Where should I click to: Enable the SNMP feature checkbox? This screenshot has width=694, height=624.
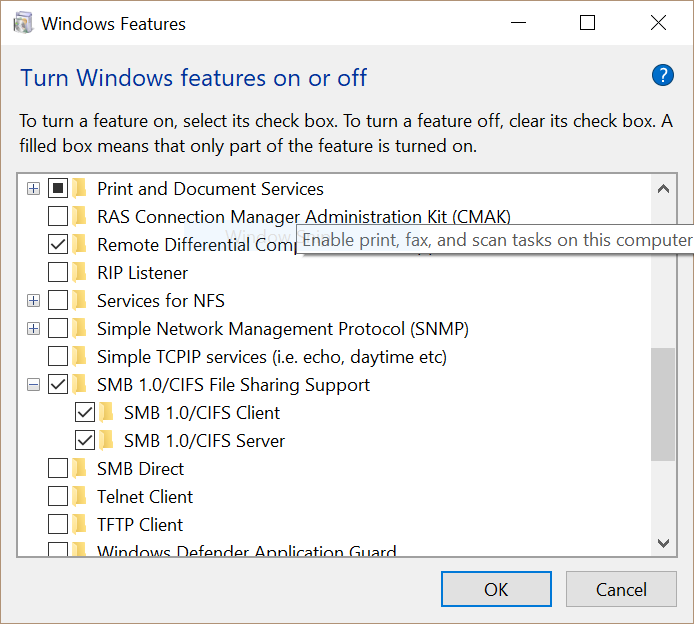point(58,328)
